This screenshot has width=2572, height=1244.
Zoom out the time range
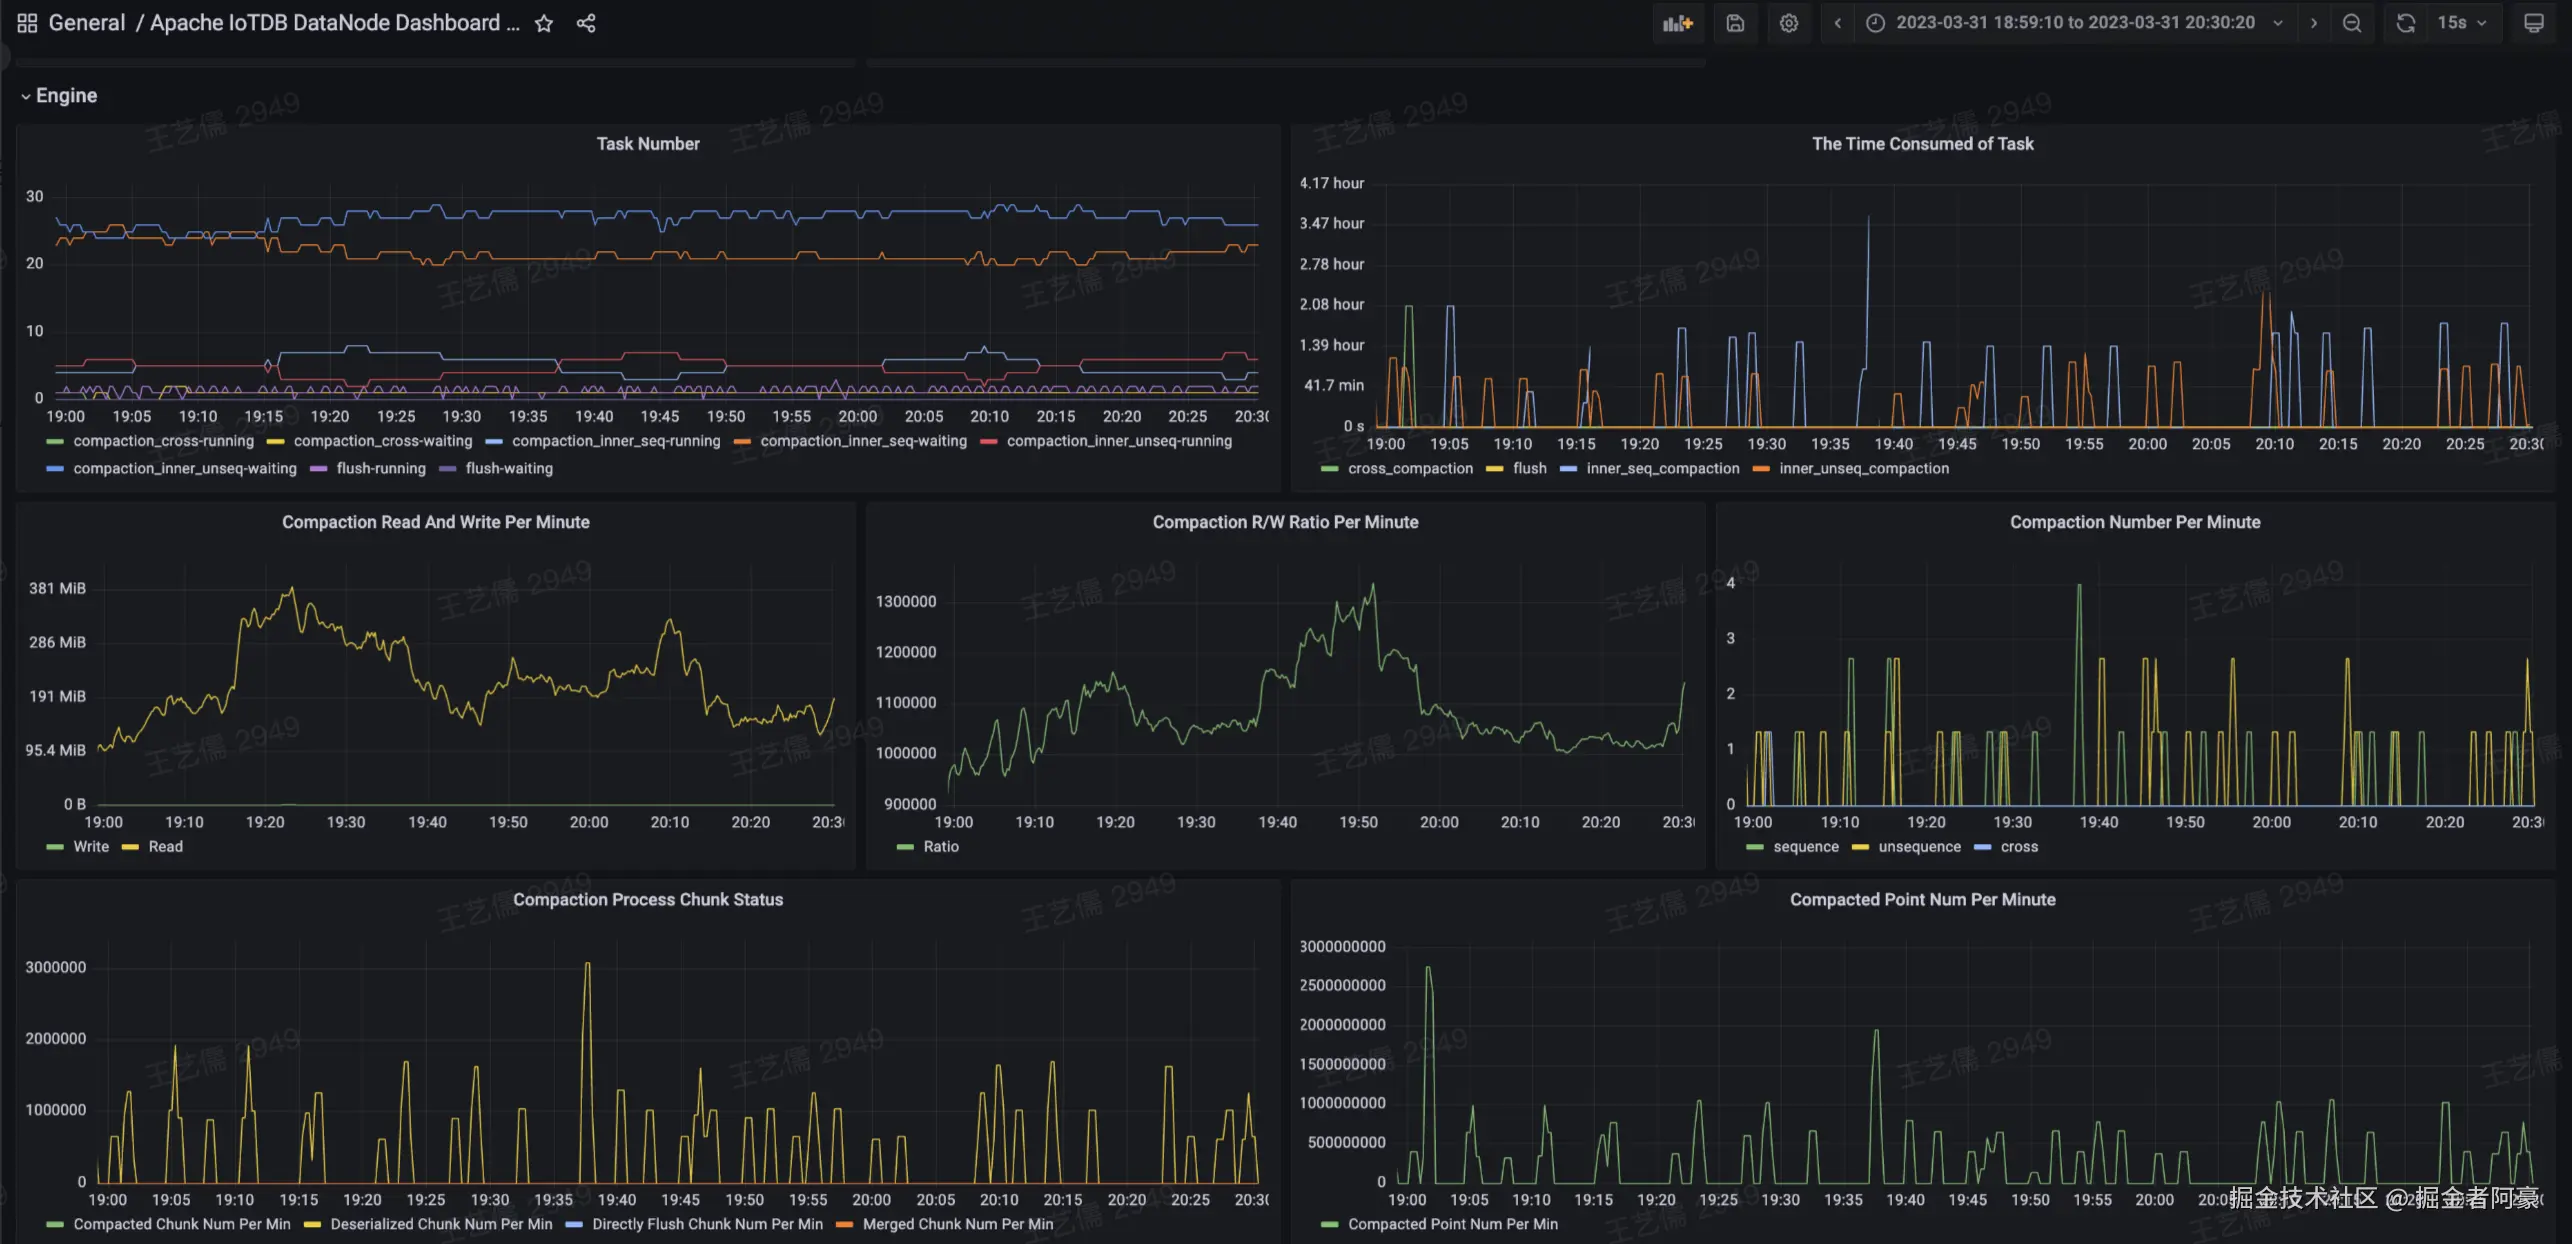coord(2352,23)
